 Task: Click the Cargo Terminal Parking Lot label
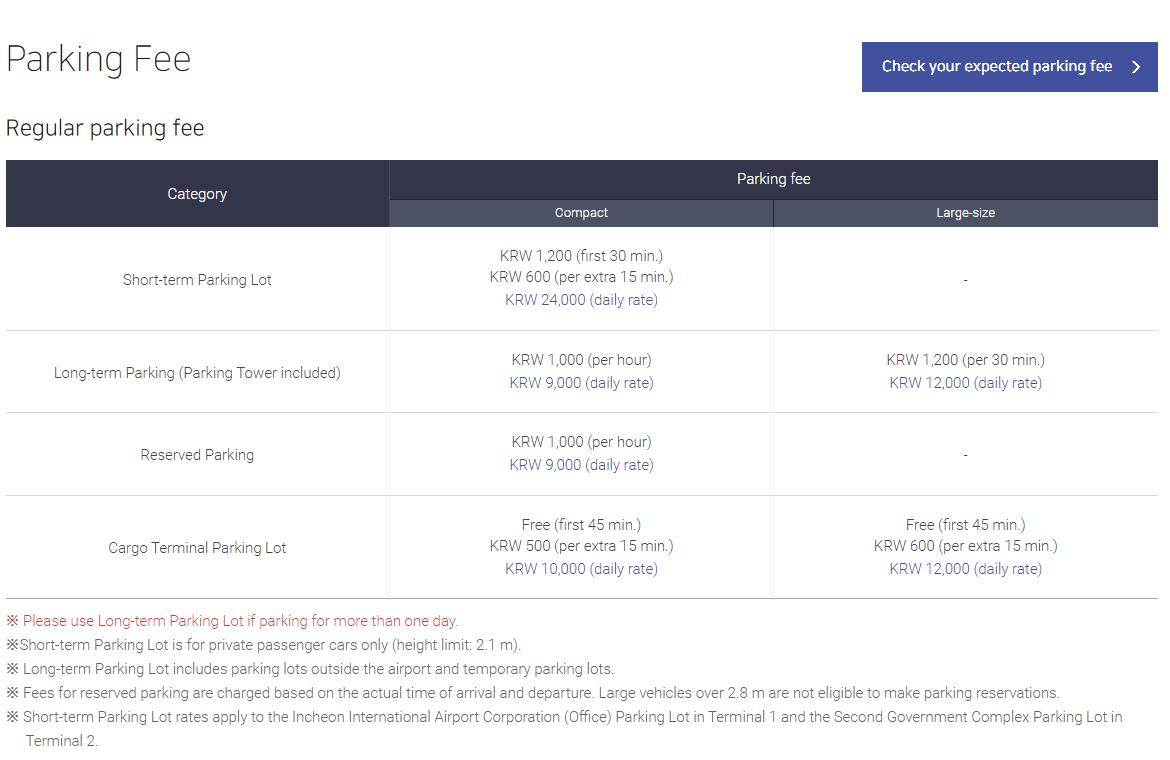click(197, 548)
